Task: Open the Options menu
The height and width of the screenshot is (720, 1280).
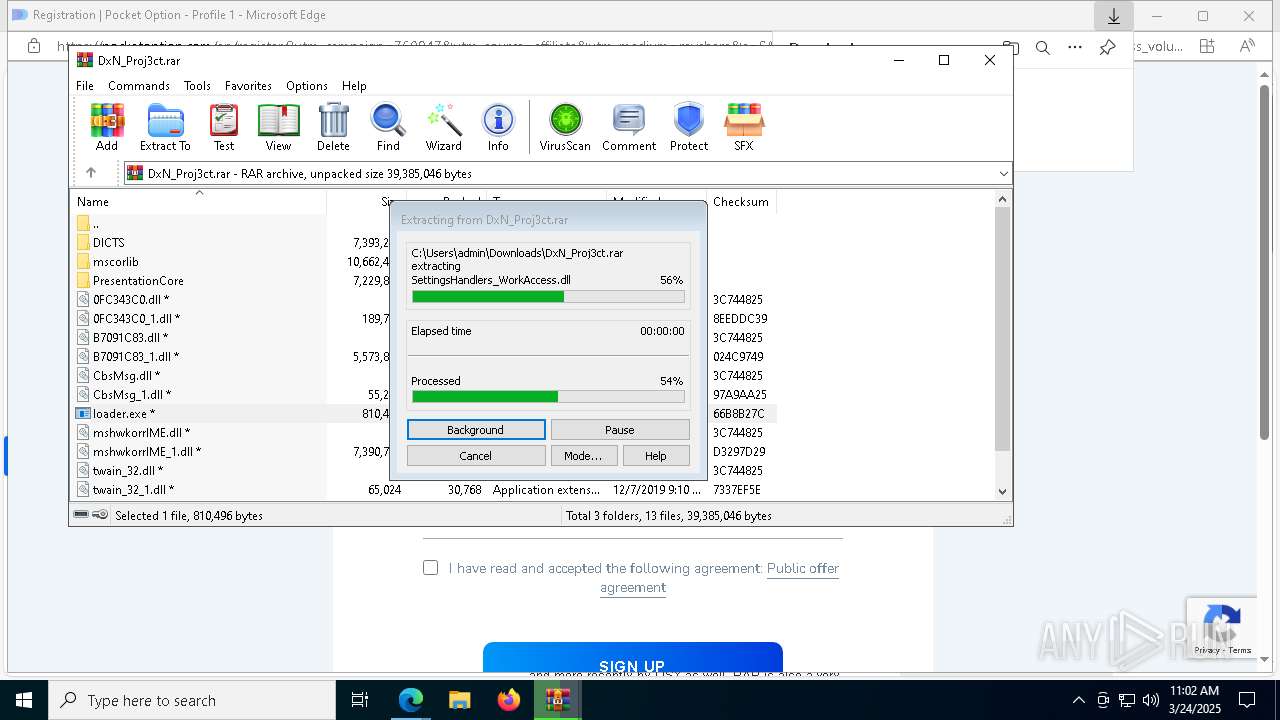Action: click(307, 86)
